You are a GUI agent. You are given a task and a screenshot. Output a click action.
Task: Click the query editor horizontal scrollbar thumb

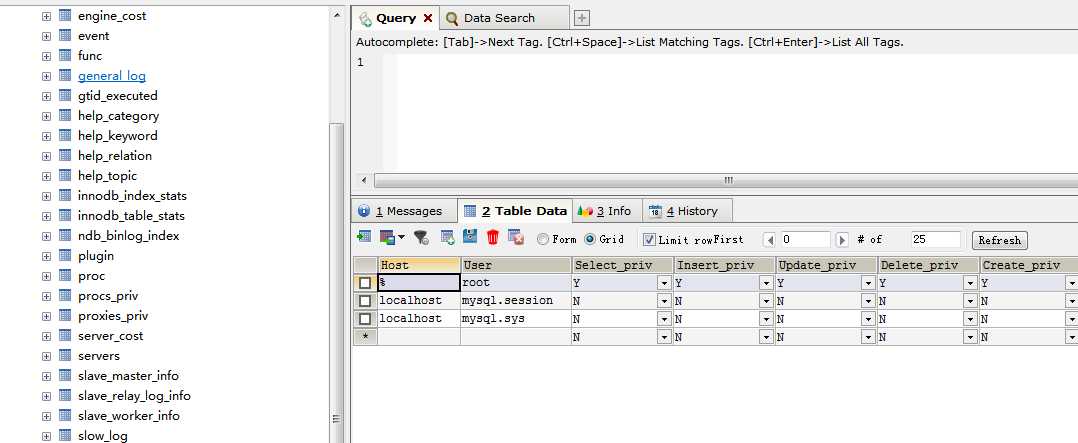[x=727, y=180]
